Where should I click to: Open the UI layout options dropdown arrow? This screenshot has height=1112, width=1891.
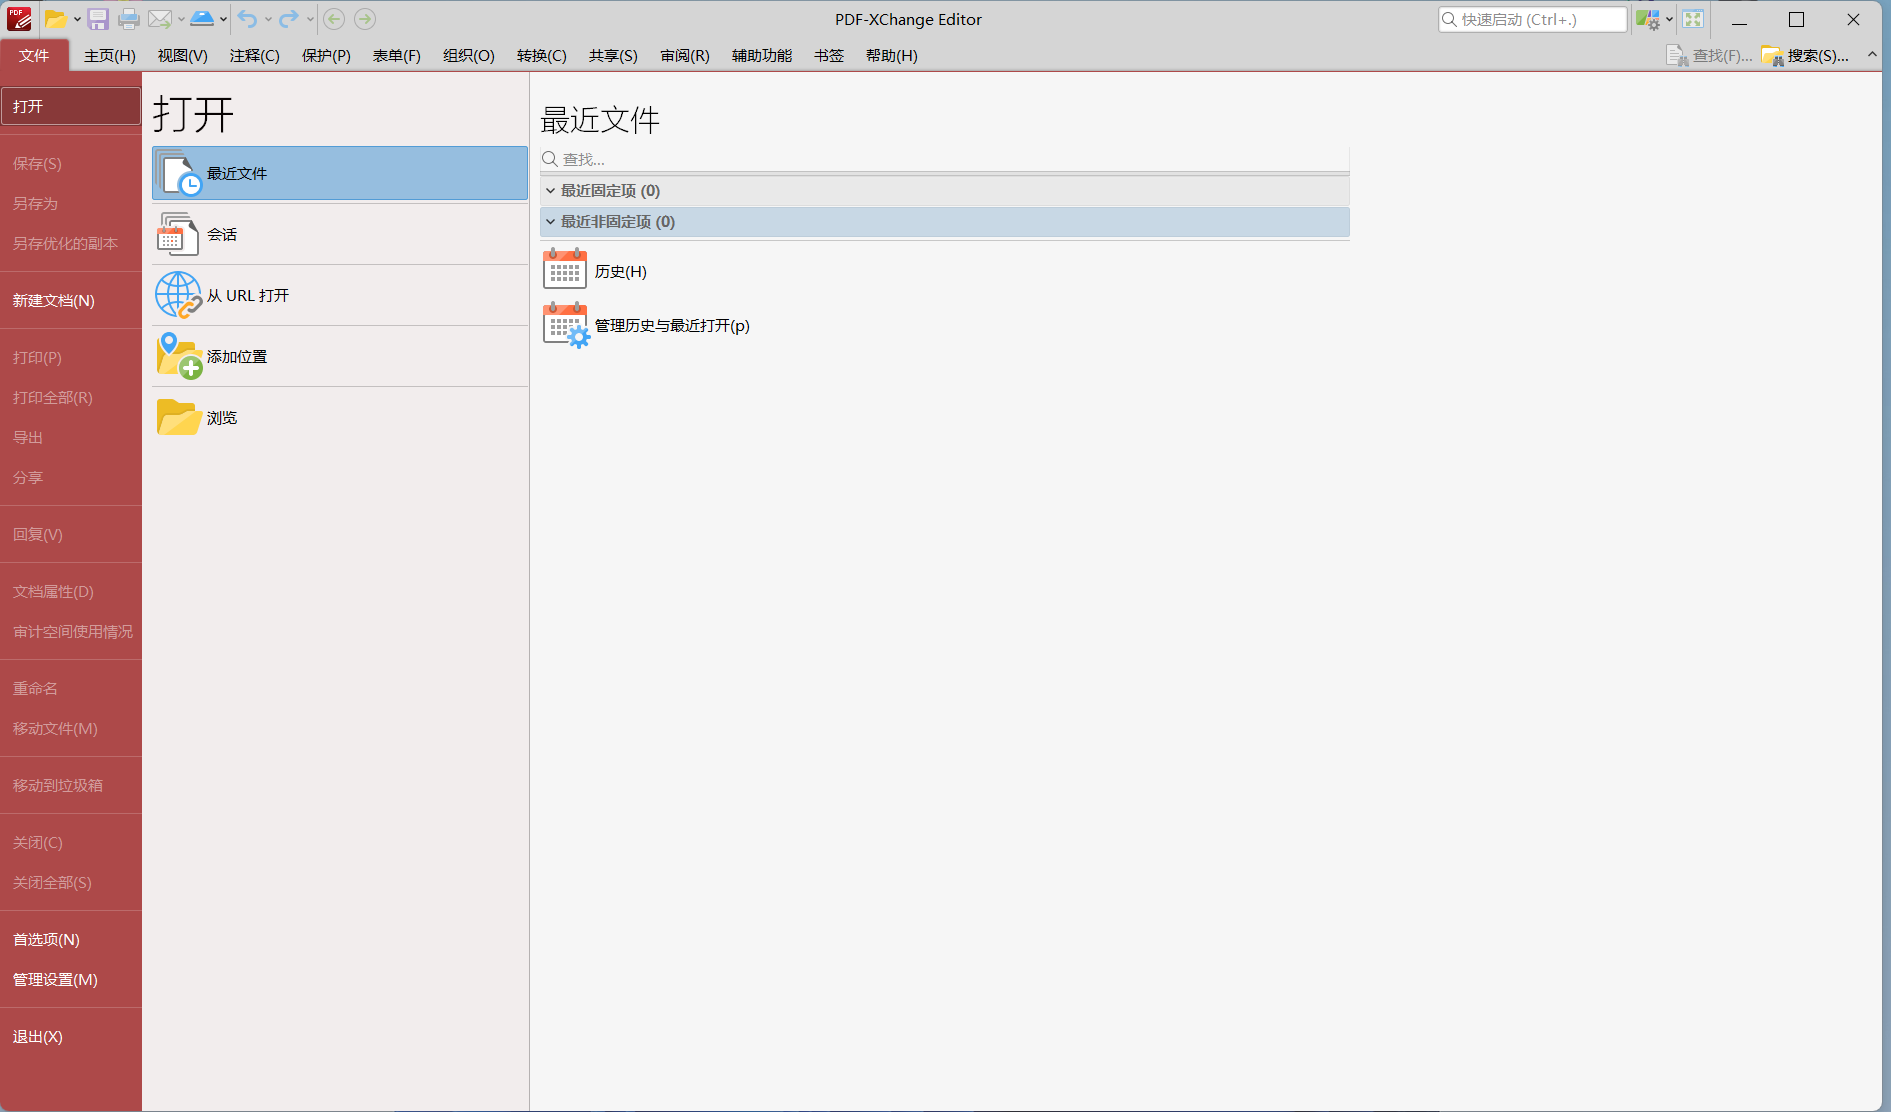coord(1669,19)
